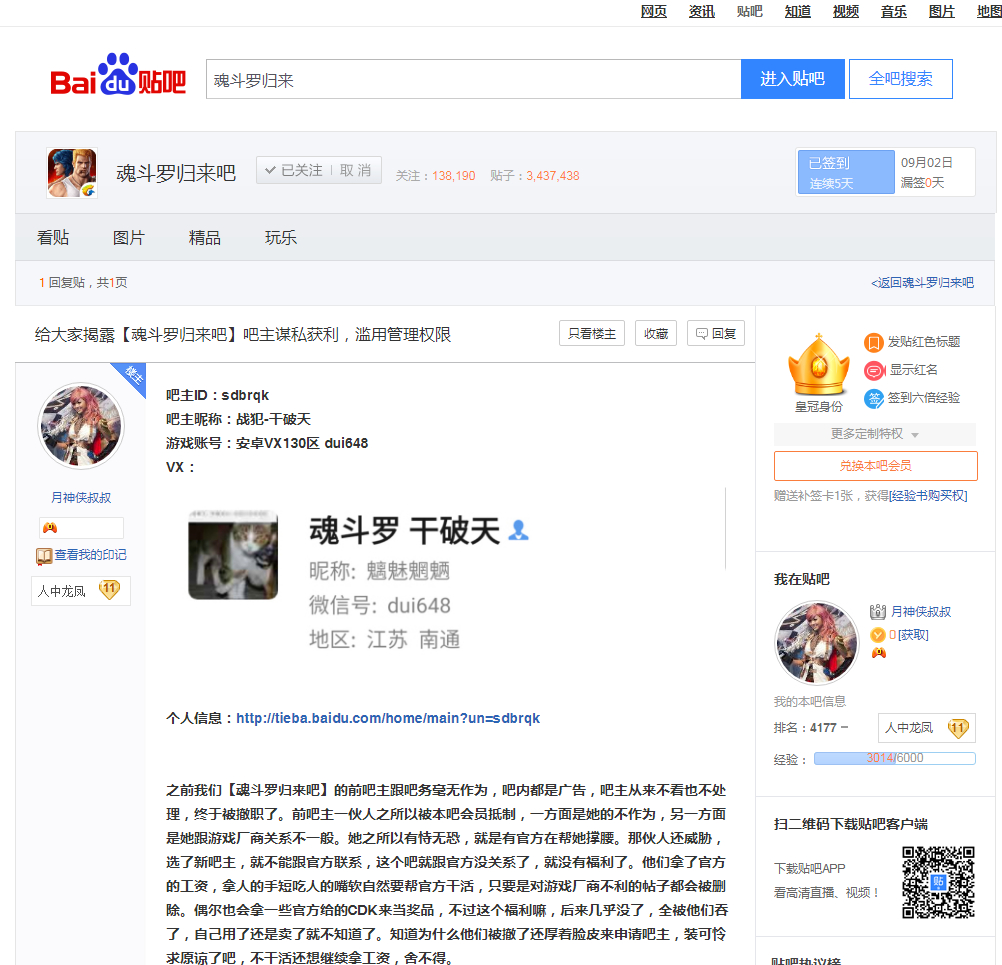Open the 返回魂斗罗归来吧 link
1002x965 pixels.
(x=922, y=282)
